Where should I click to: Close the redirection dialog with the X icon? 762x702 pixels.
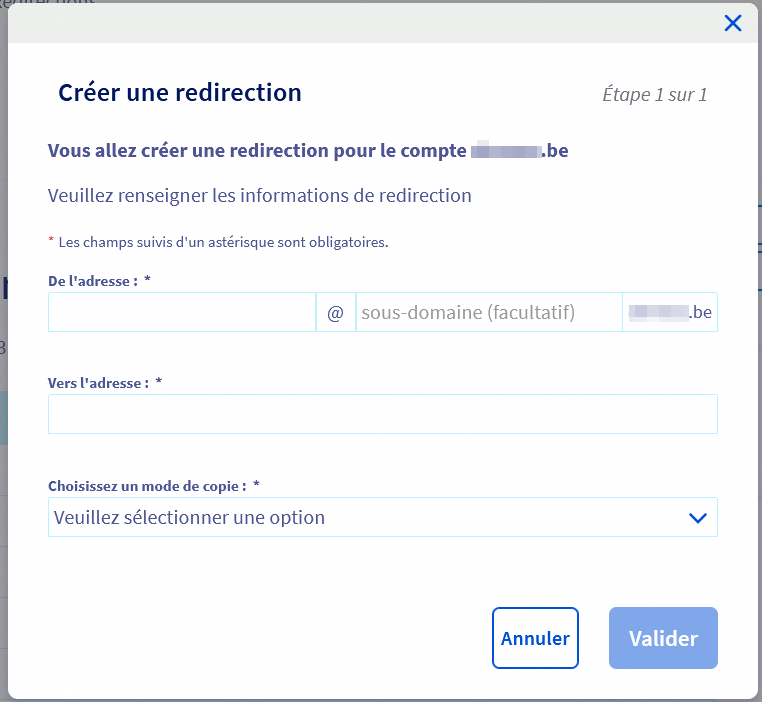tap(733, 23)
